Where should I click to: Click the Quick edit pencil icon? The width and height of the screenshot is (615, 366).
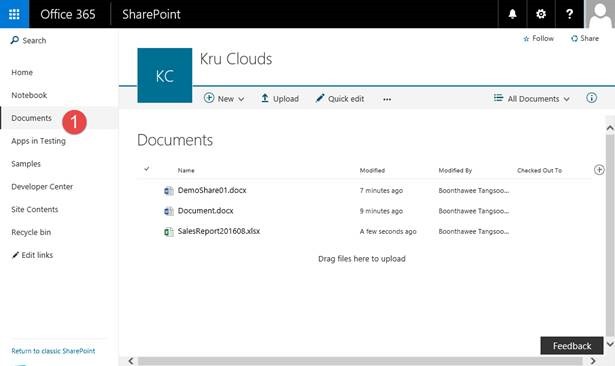(320, 98)
